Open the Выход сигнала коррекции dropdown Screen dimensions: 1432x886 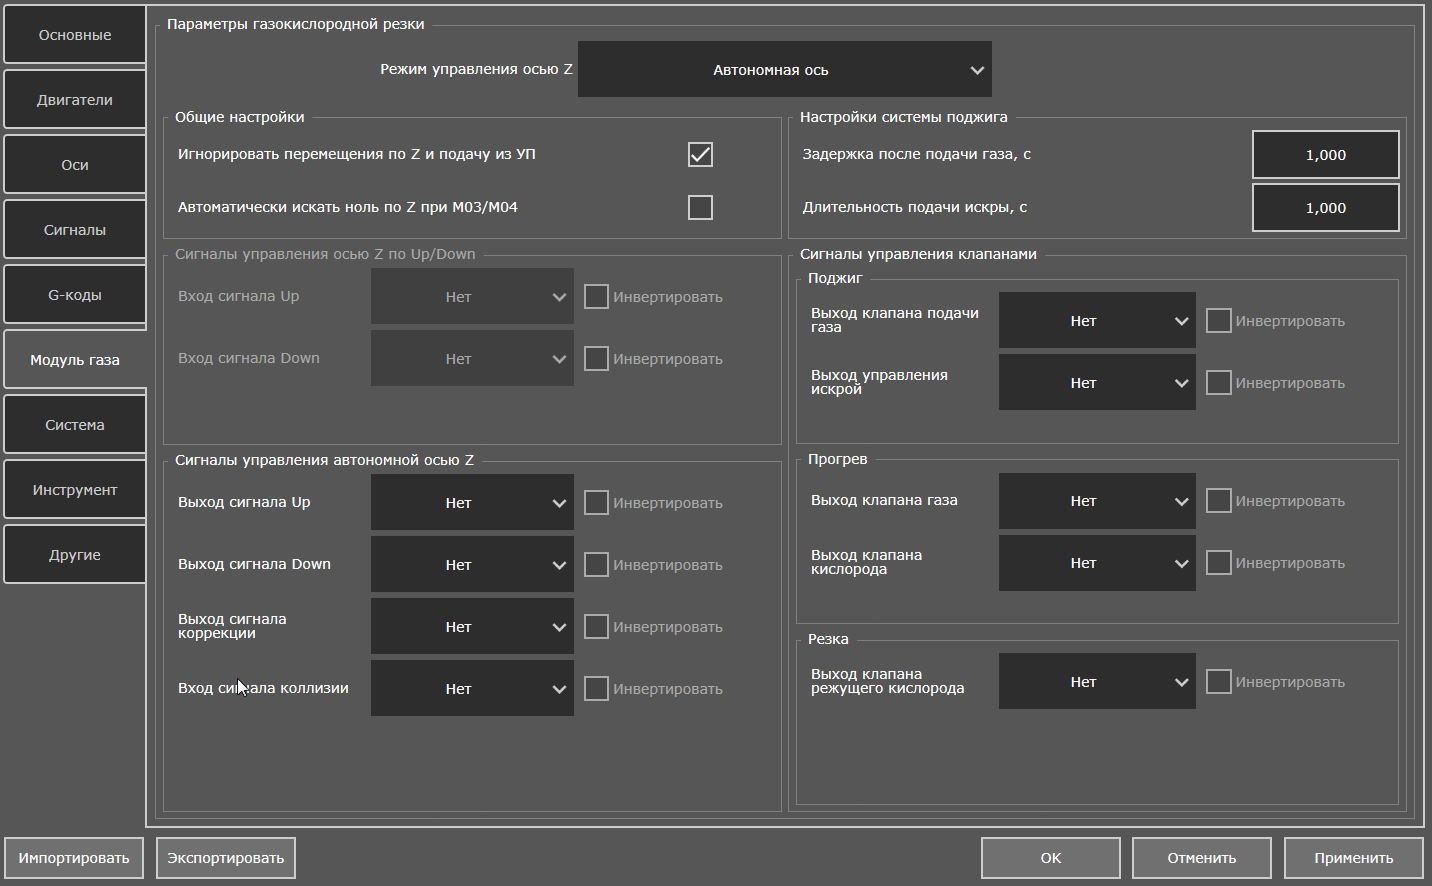472,626
